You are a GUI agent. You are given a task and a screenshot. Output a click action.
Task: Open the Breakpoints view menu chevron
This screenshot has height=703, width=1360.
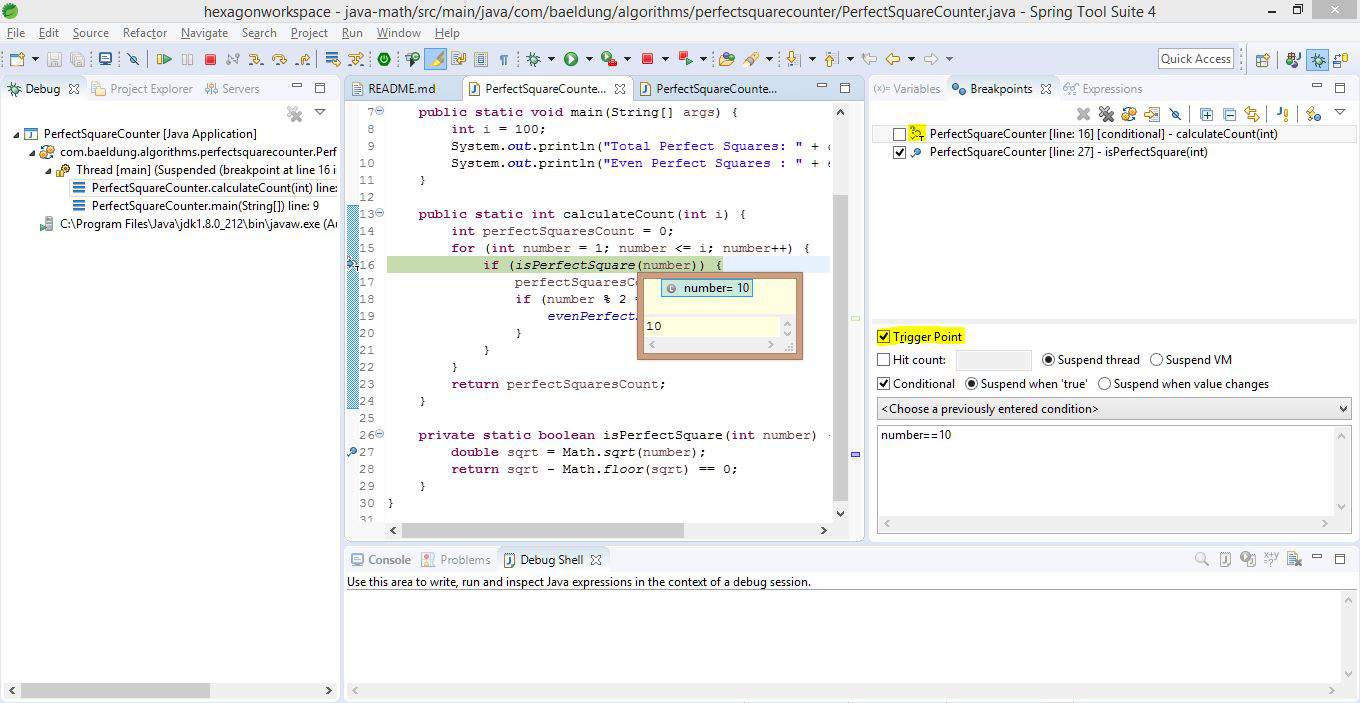pyautogui.click(x=1342, y=113)
